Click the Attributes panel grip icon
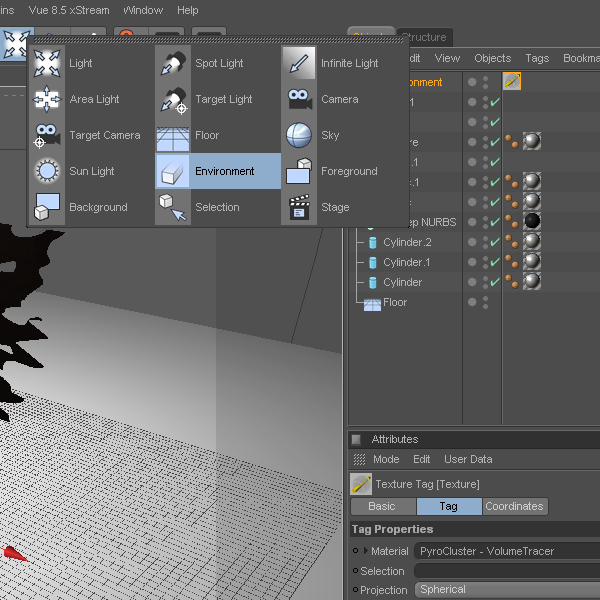 pos(359,459)
